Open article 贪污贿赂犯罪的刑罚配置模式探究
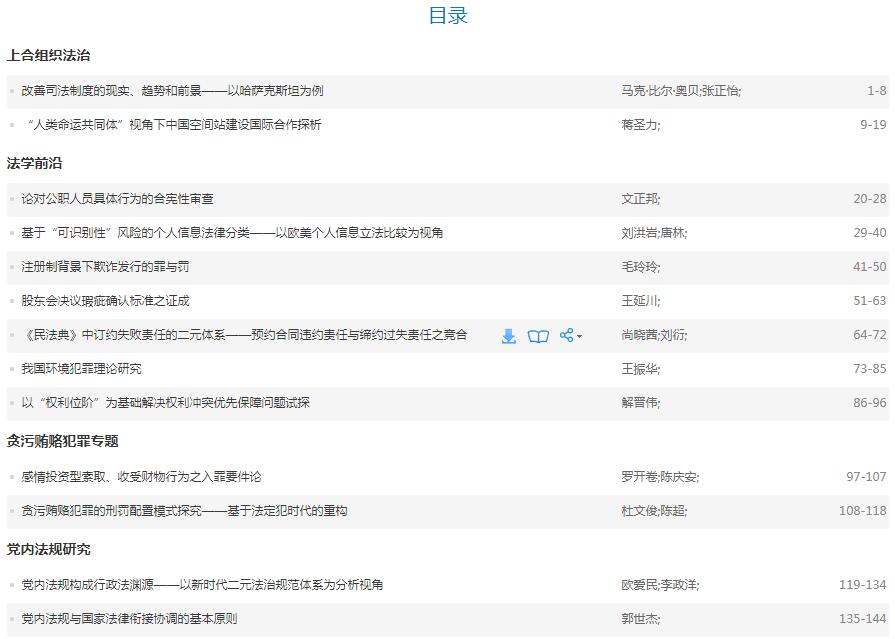This screenshot has width=895, height=639. tap(184, 511)
